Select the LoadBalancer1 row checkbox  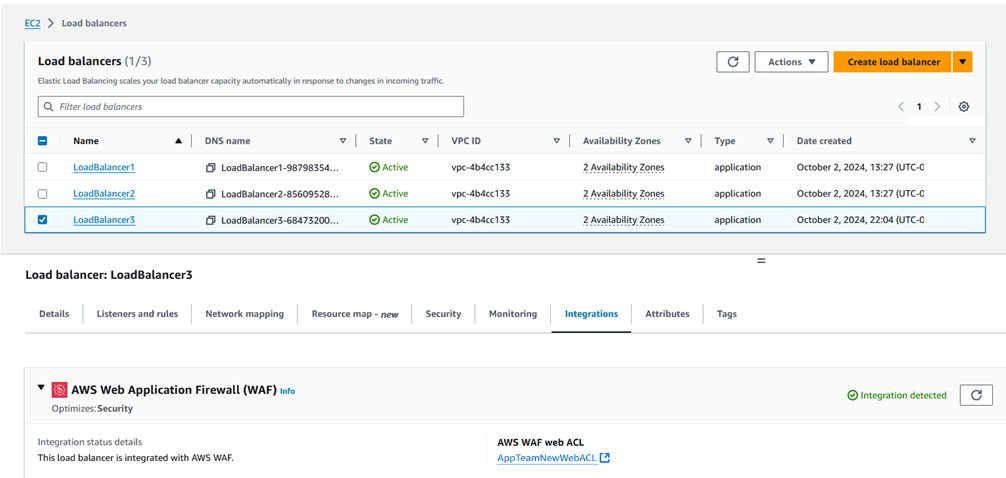(x=42, y=167)
